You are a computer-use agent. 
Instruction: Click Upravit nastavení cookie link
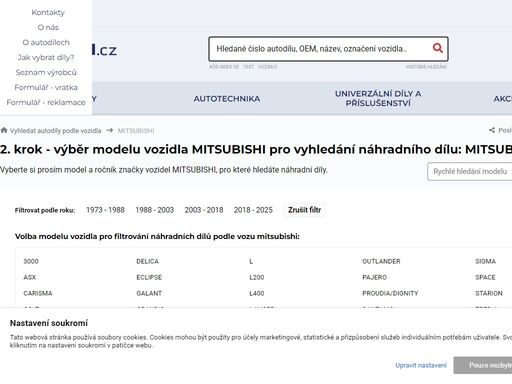point(421,365)
